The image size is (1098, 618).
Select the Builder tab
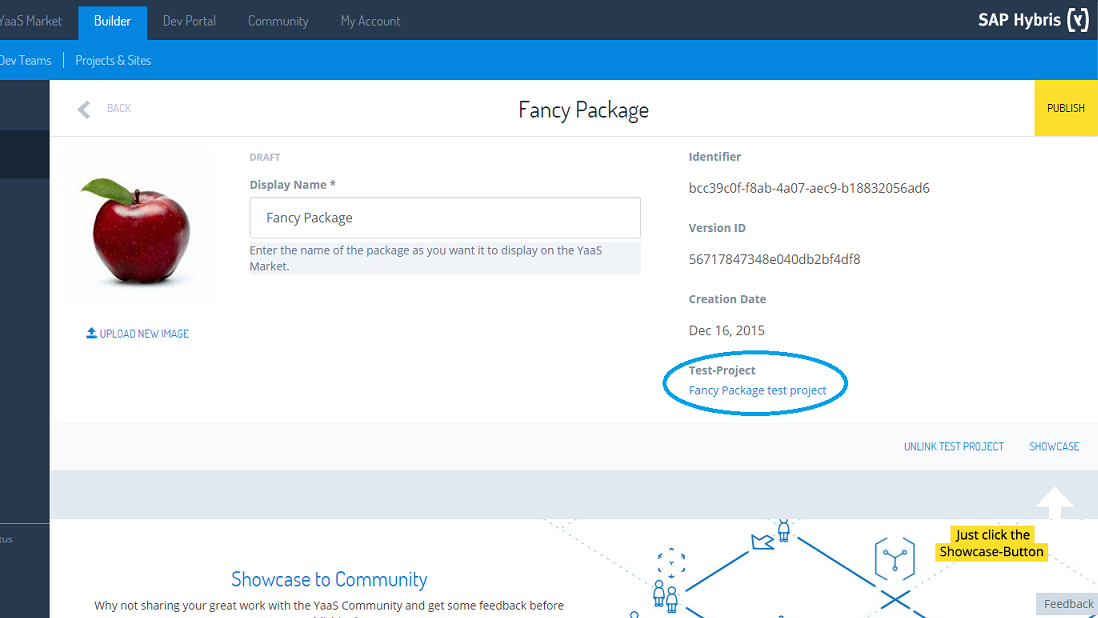(x=112, y=22)
